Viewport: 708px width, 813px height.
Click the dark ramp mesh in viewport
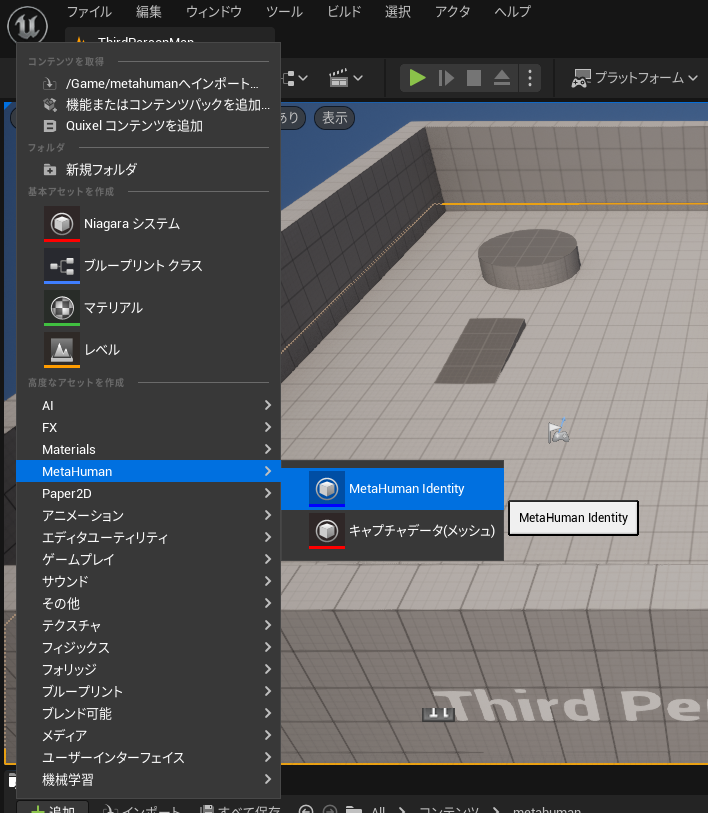(480, 351)
